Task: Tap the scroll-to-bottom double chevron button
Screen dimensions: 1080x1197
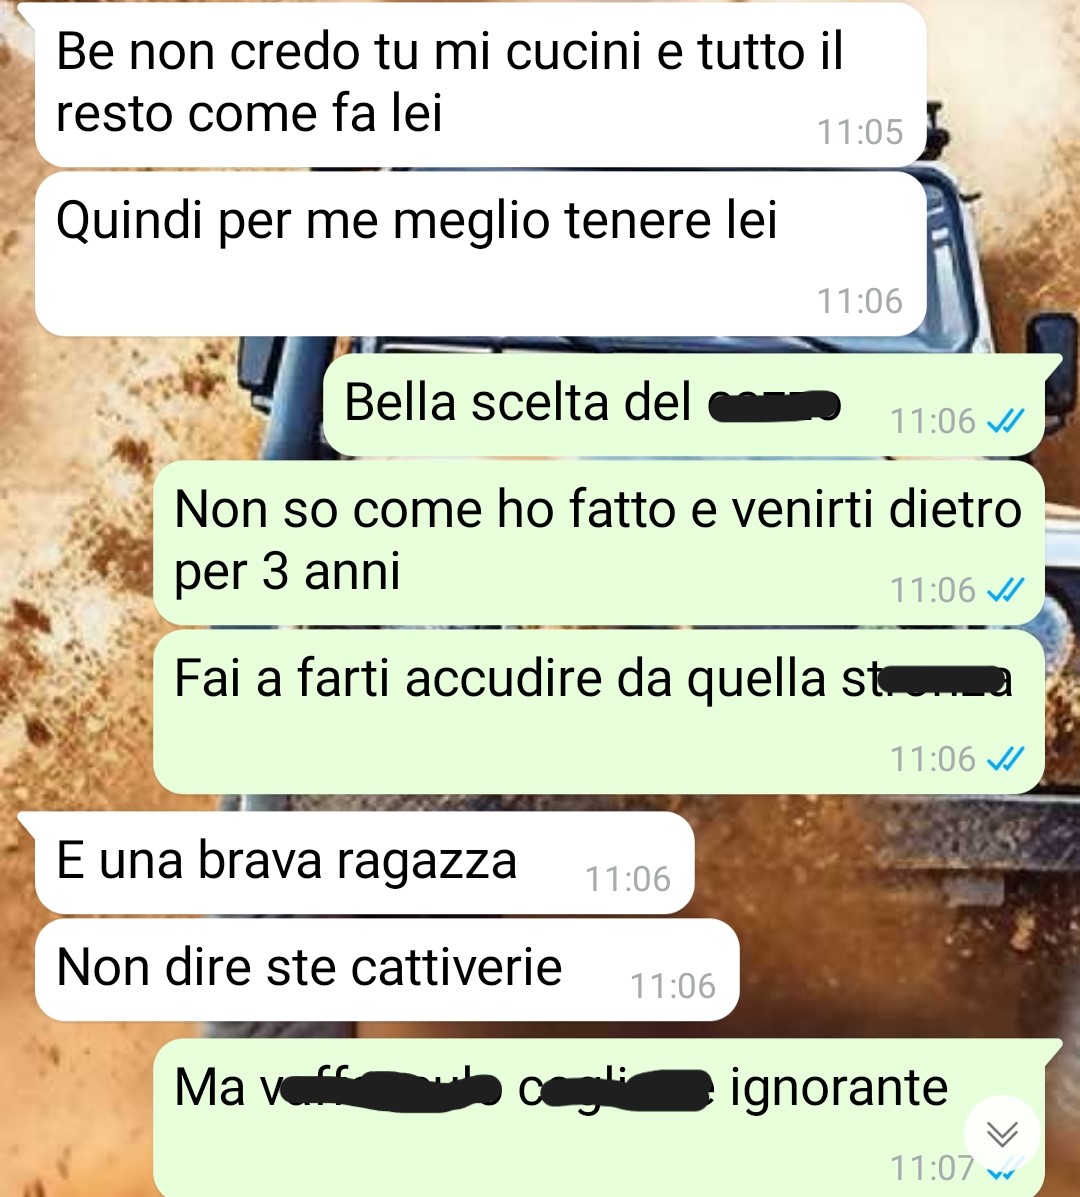Action: pos(1002,1134)
